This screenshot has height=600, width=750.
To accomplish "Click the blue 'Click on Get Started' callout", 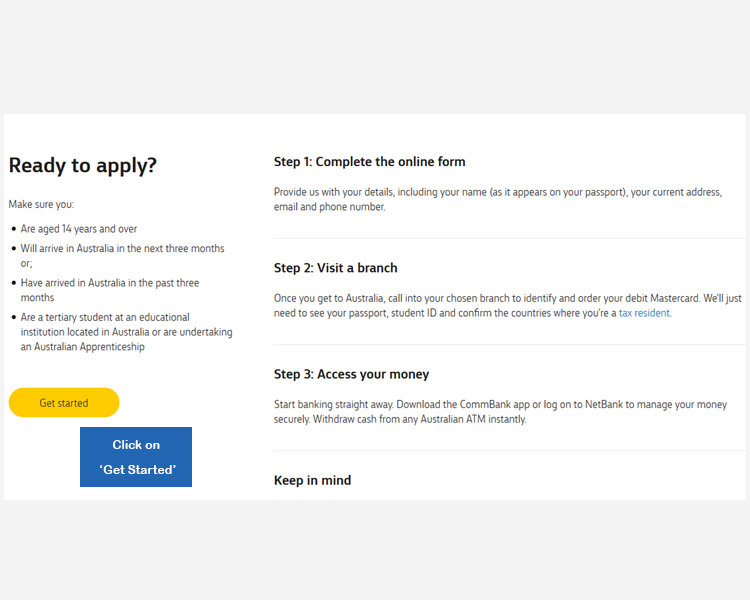I will click(136, 457).
